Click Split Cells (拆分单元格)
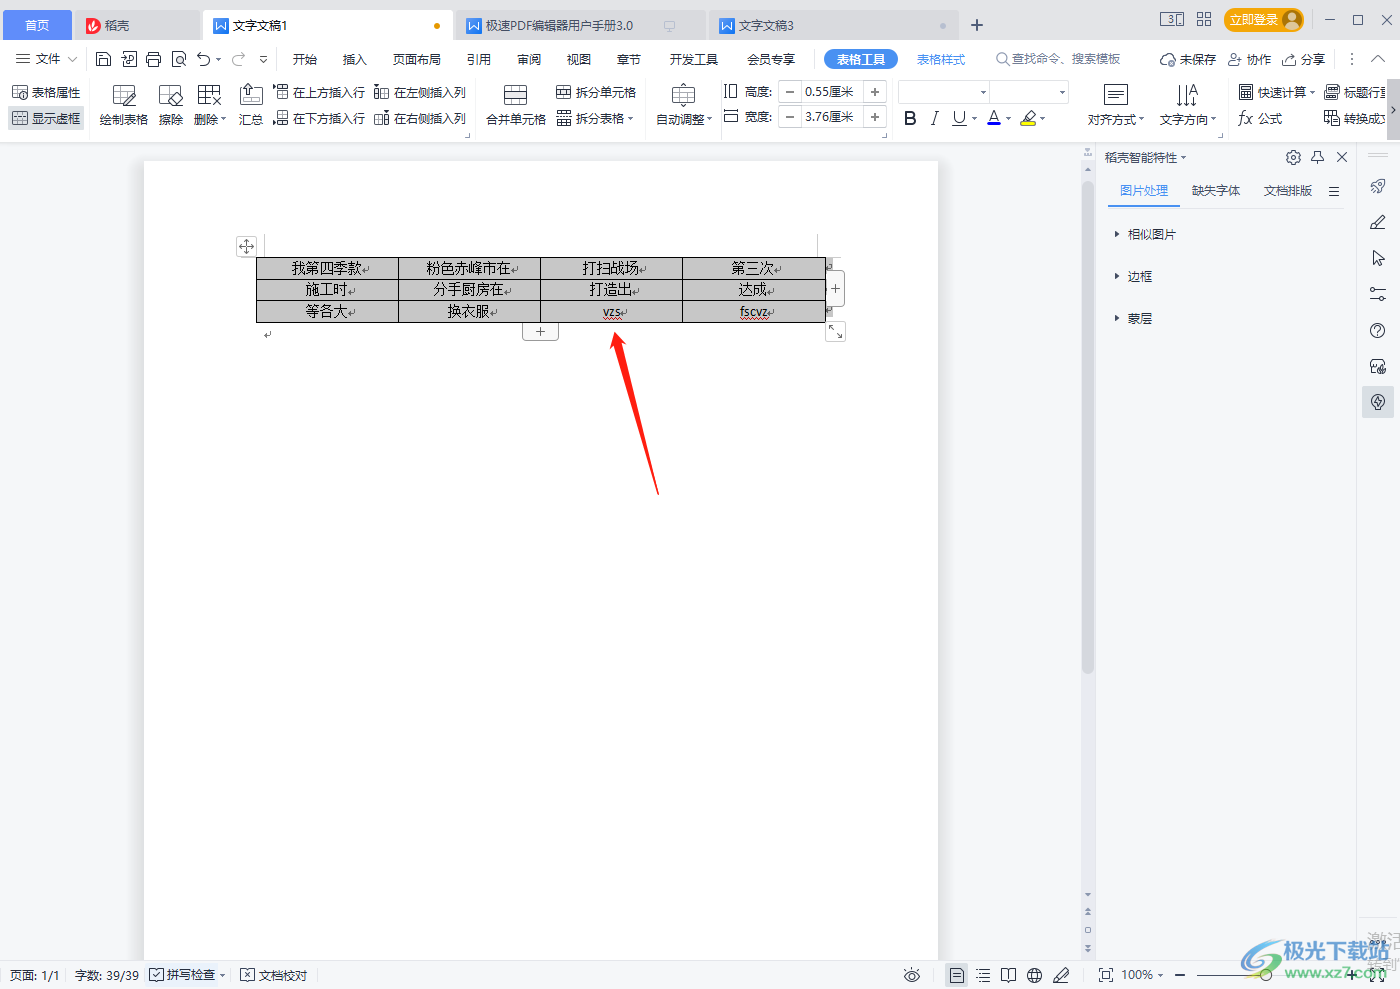Viewport: 1400px width, 989px height. coord(596,92)
